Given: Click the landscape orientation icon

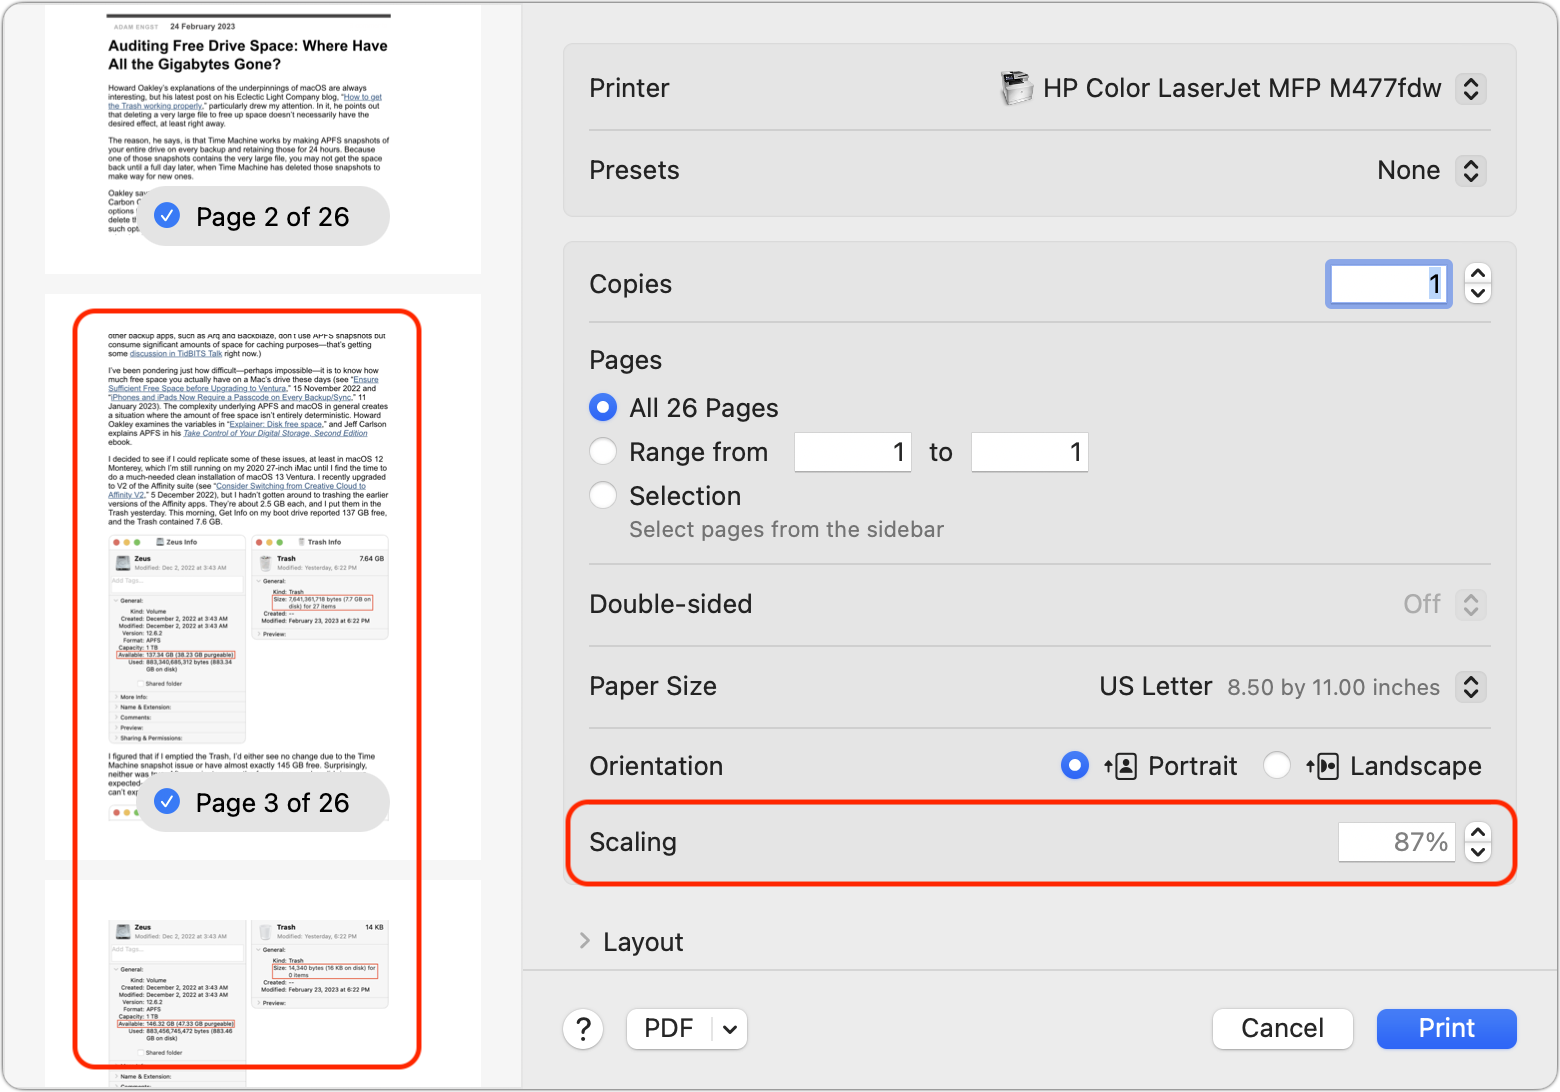Looking at the screenshot, I should click(x=1322, y=767).
